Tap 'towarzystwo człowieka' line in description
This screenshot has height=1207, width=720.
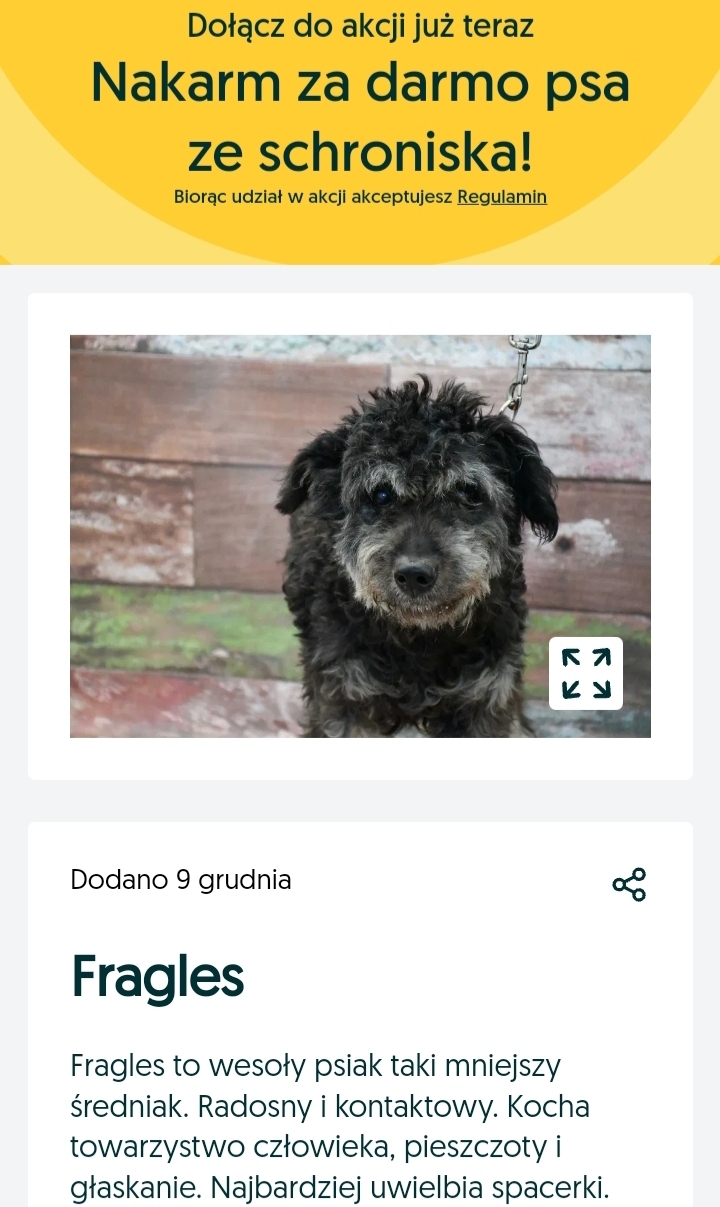229,1148
